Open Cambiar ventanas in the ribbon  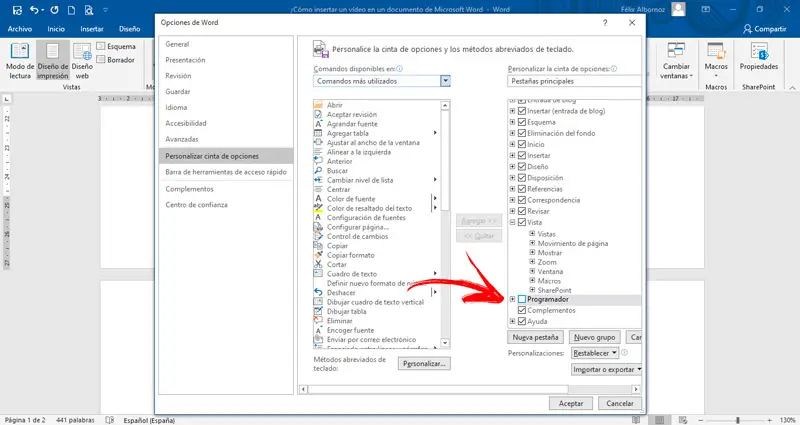(676, 61)
